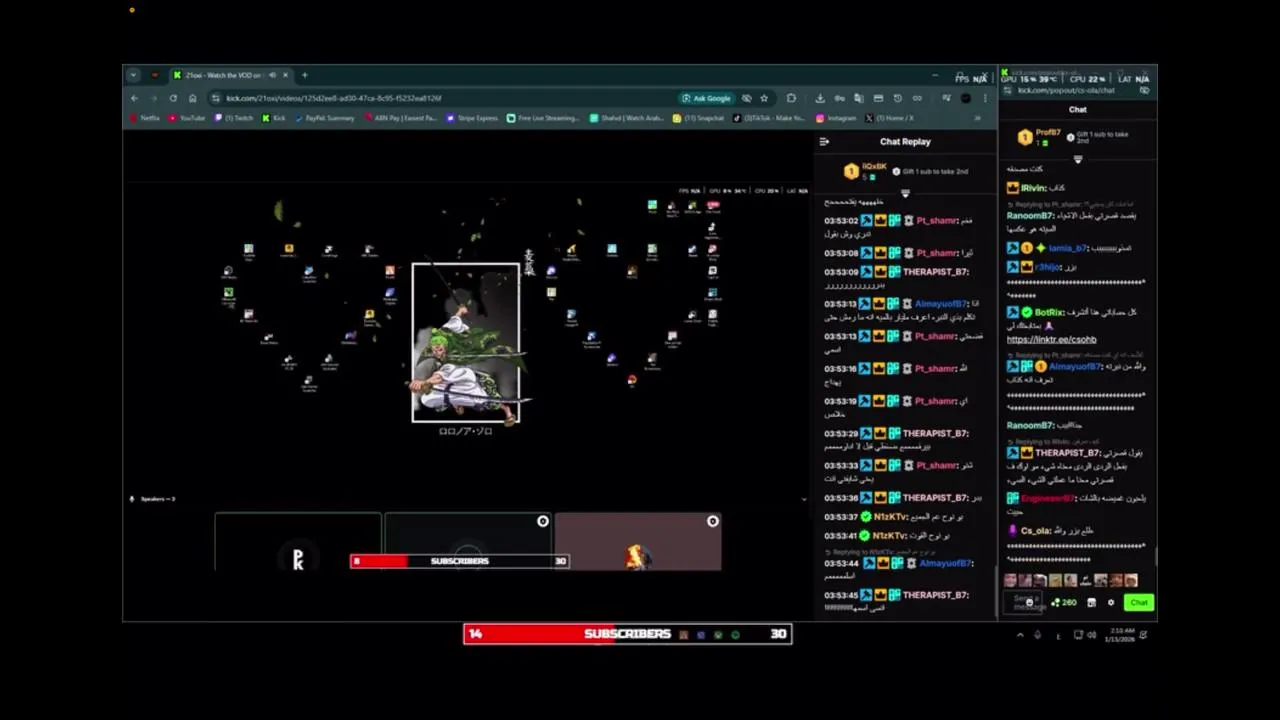The height and width of the screenshot is (720, 1280).
Task: Open the Stripe Express bookmark
Action: point(472,118)
